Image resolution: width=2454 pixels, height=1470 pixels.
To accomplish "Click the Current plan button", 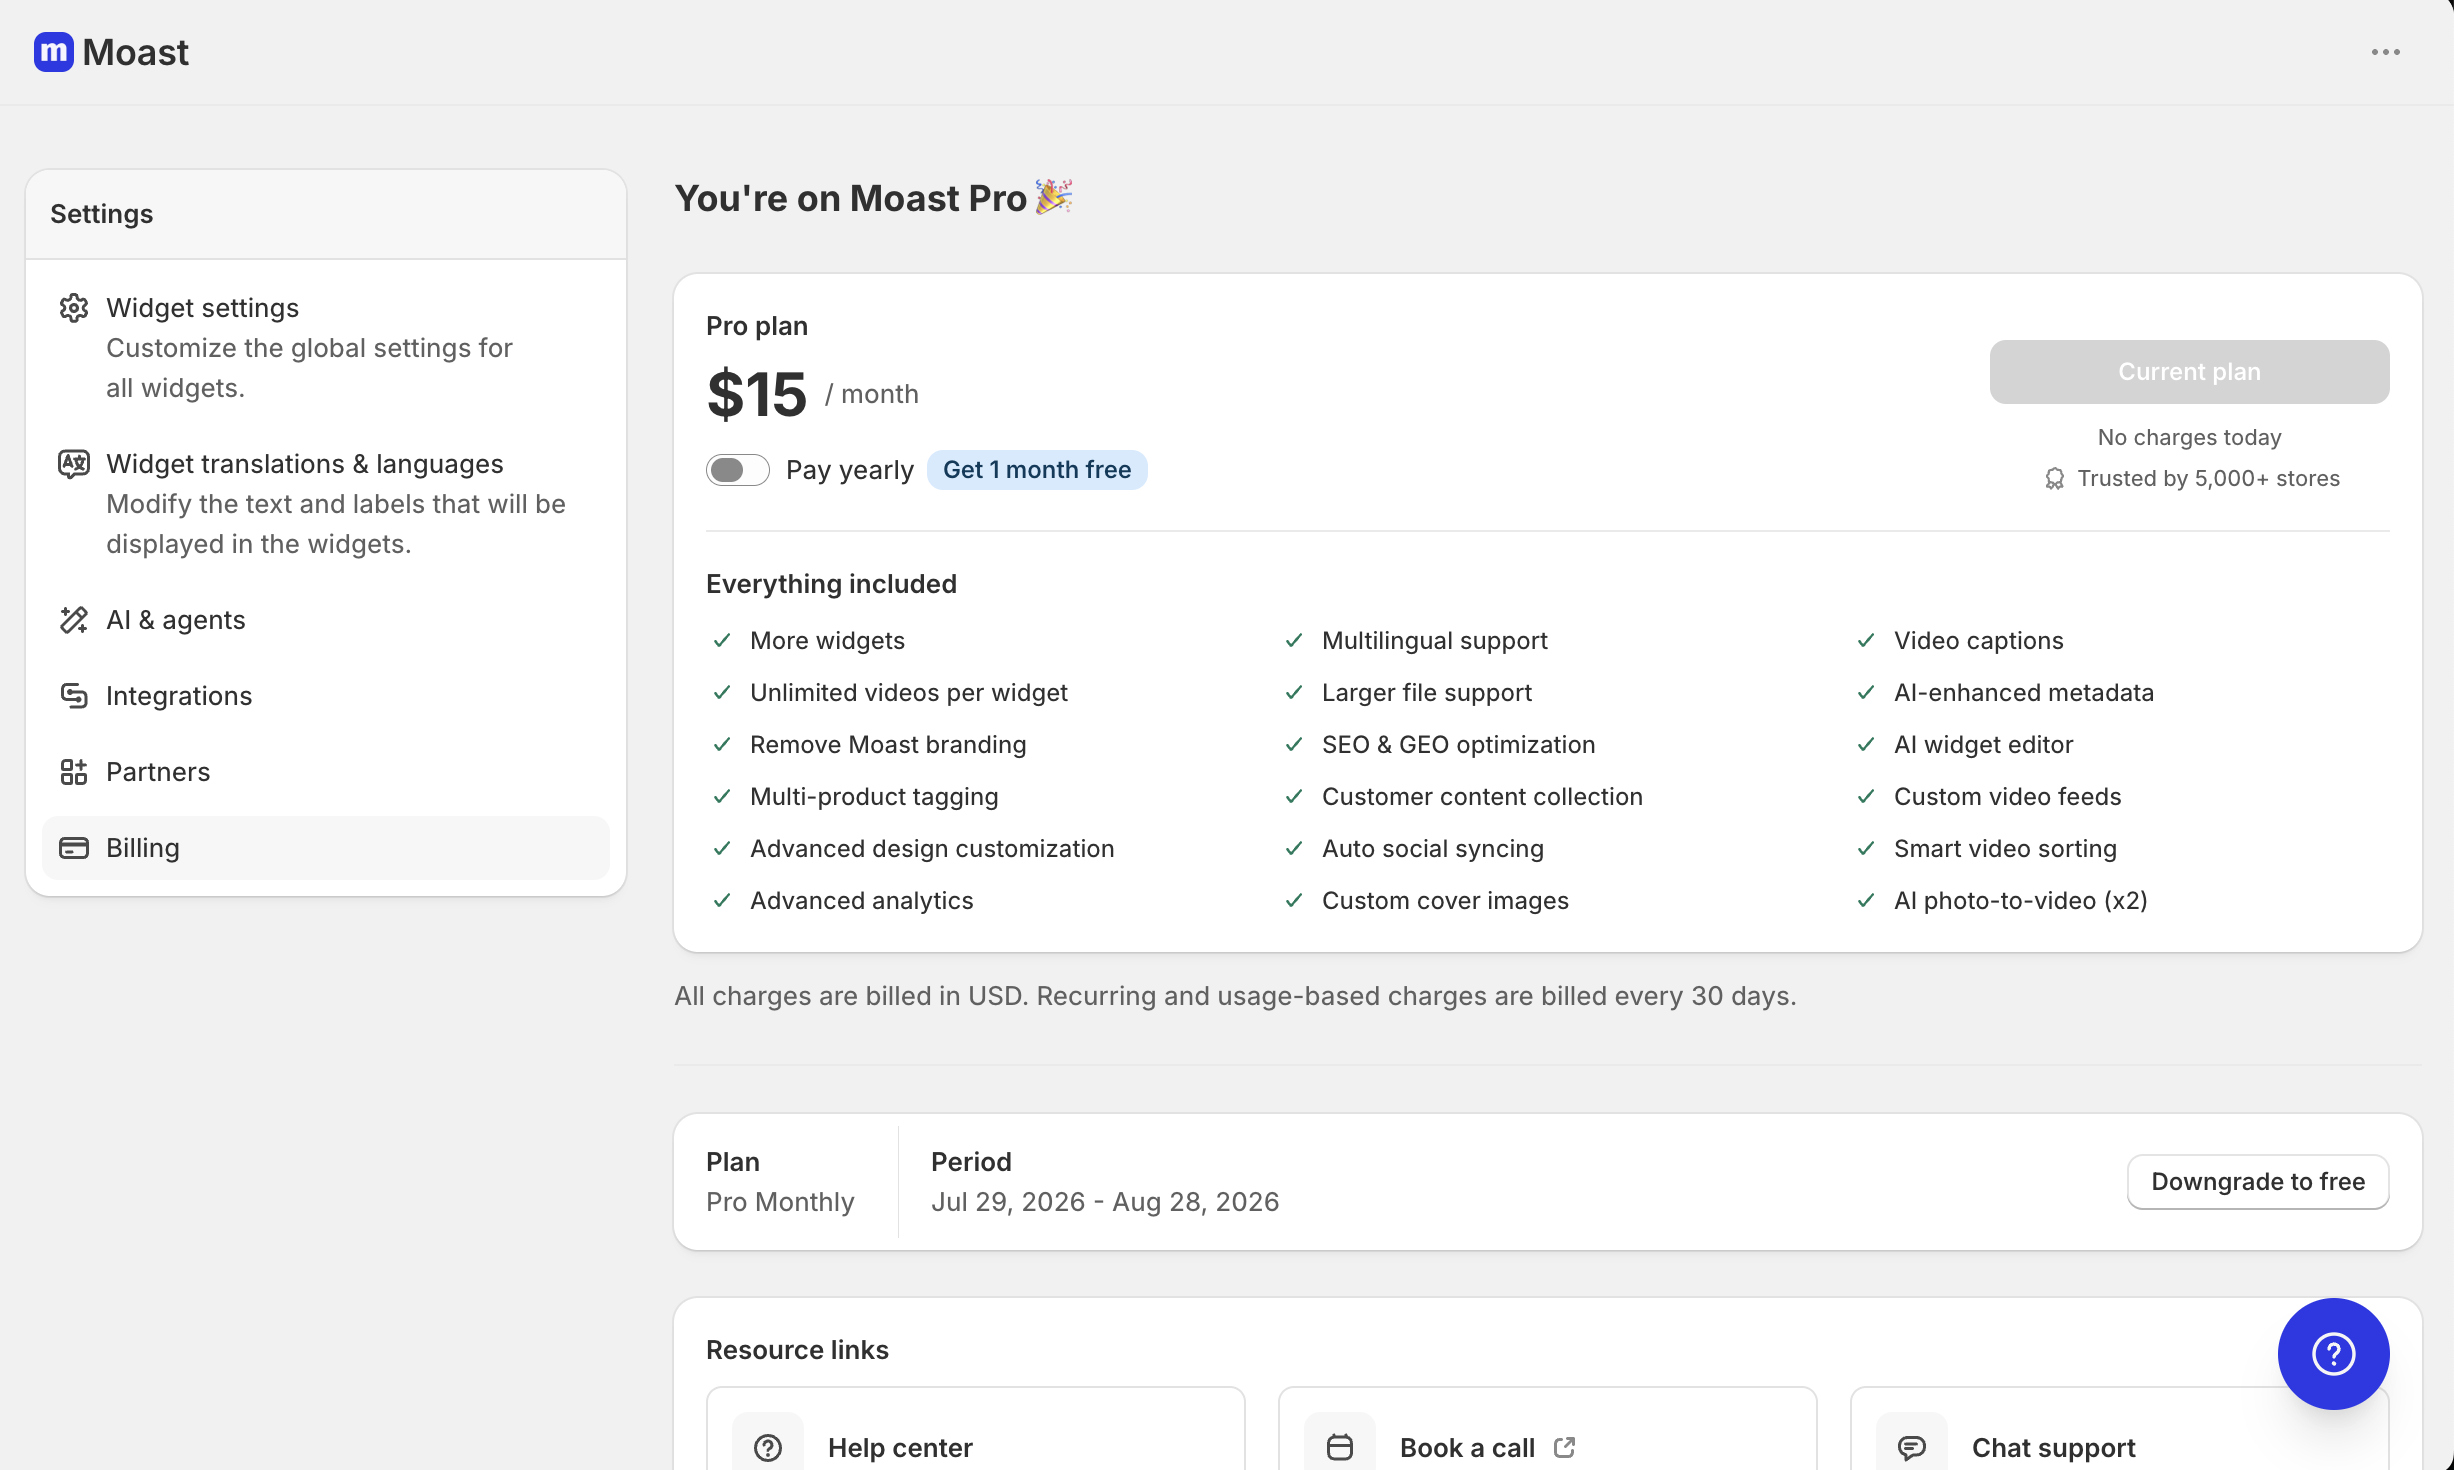I will [x=2189, y=372].
